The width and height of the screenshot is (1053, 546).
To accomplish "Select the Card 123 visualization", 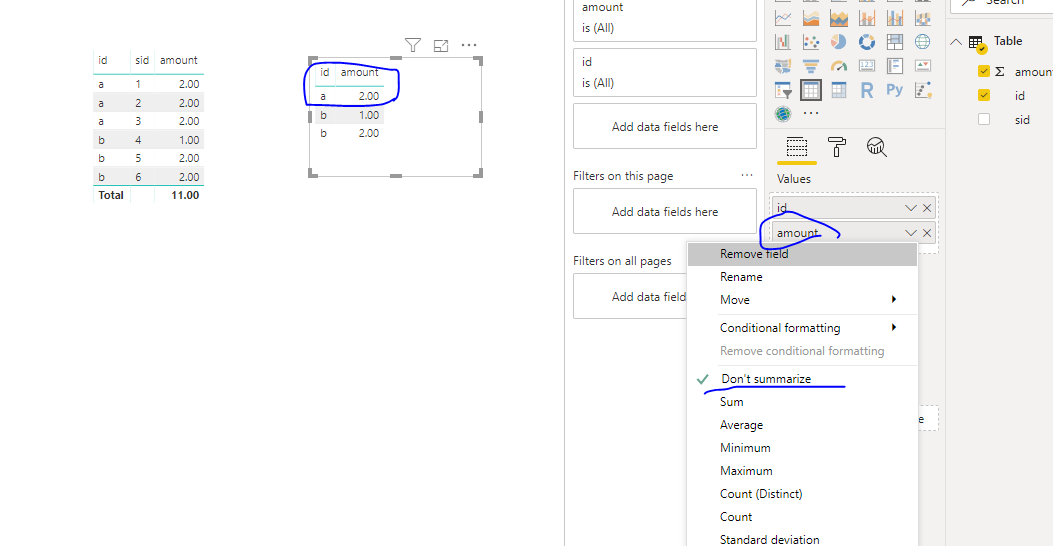I will point(867,66).
